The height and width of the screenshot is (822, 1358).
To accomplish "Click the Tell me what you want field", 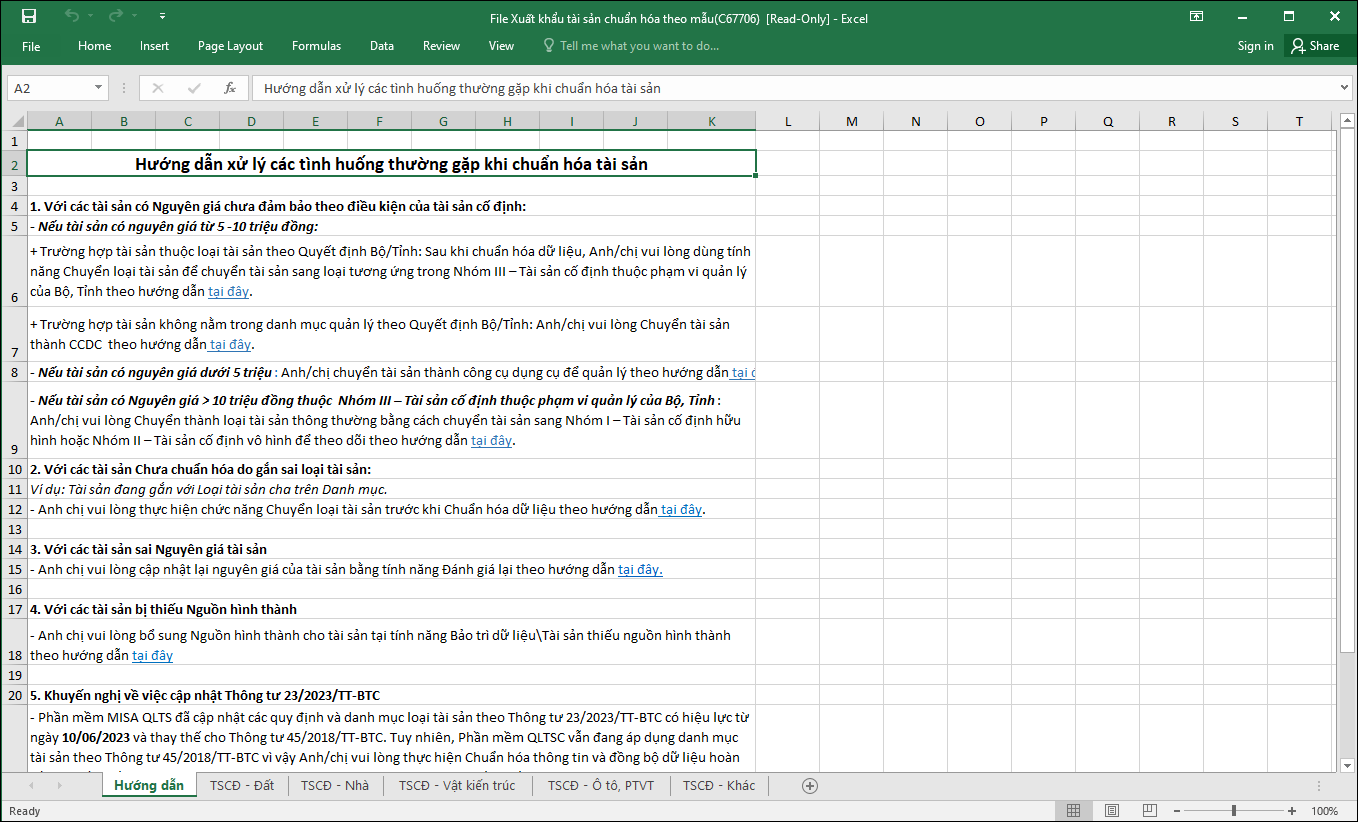I will [x=639, y=46].
